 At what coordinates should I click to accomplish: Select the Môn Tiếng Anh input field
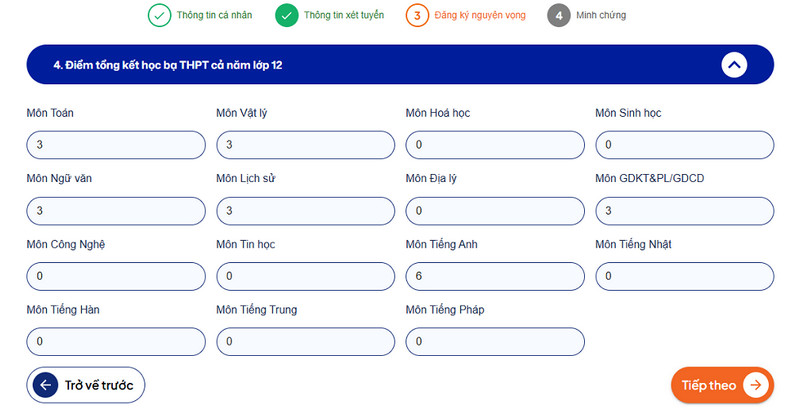coord(495,276)
